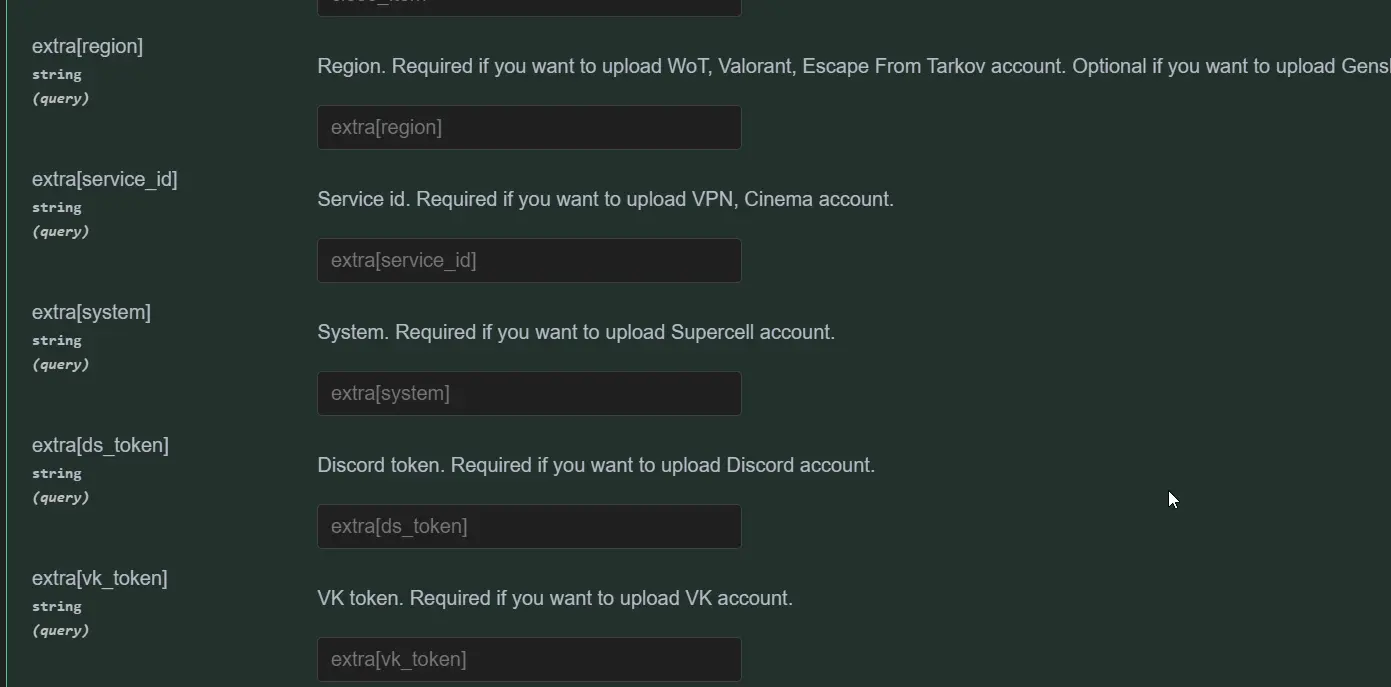Viewport: 1391px width, 687px height.
Task: Click the "string" type under extra[system] heading
Action: pos(57,340)
